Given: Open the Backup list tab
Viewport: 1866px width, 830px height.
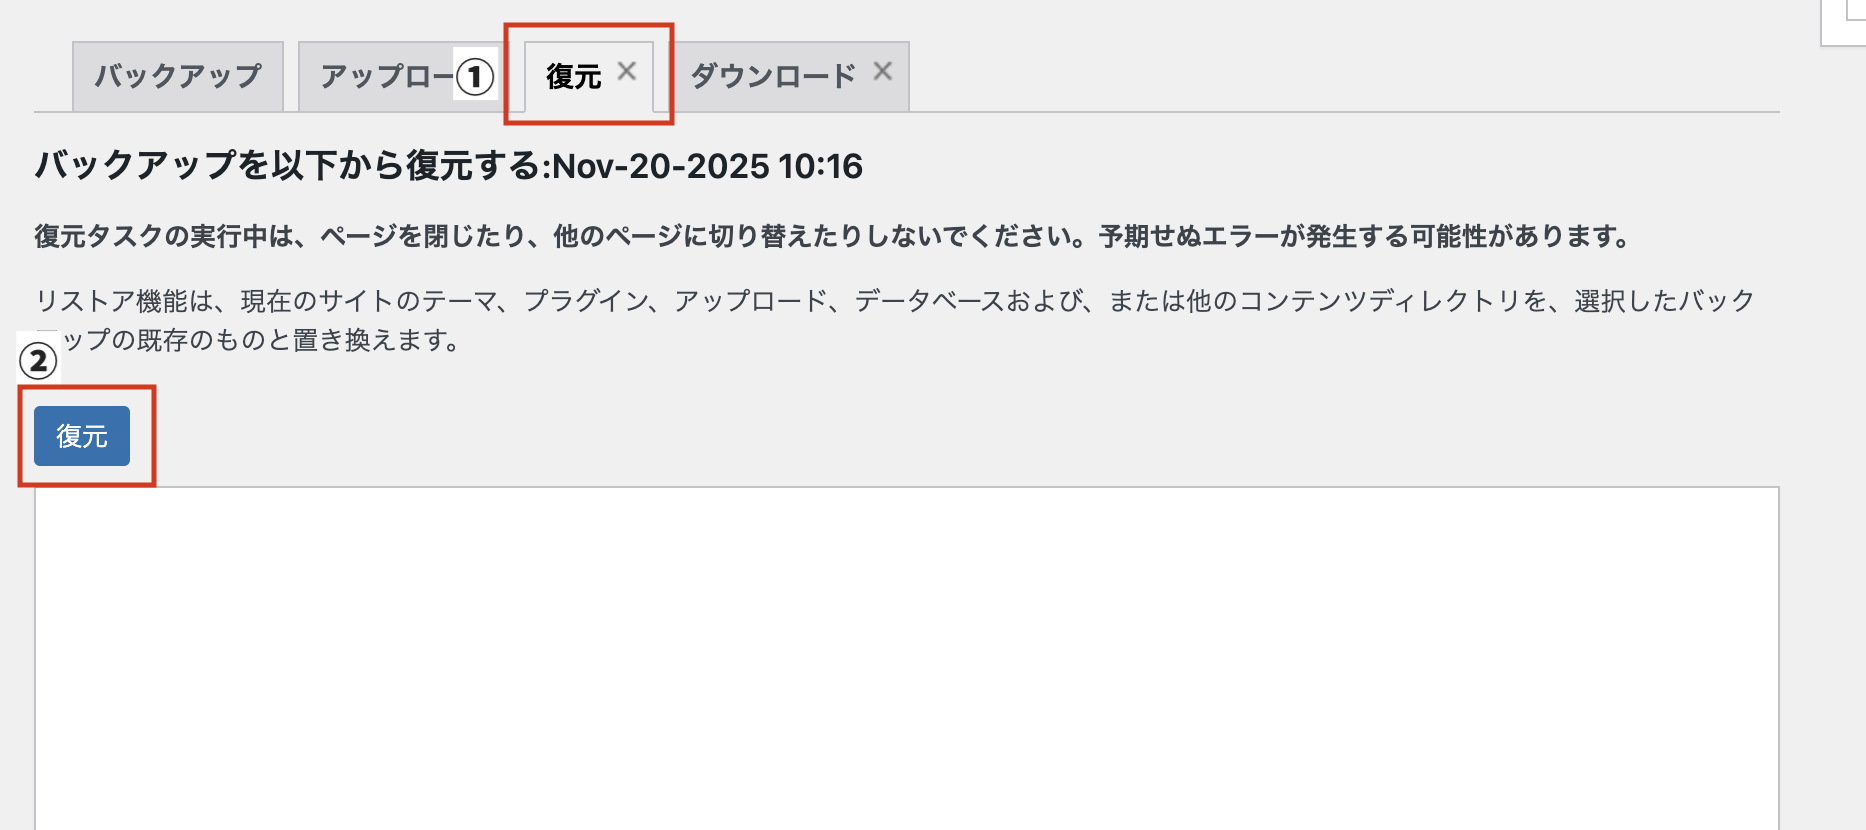Looking at the screenshot, I should point(177,74).
